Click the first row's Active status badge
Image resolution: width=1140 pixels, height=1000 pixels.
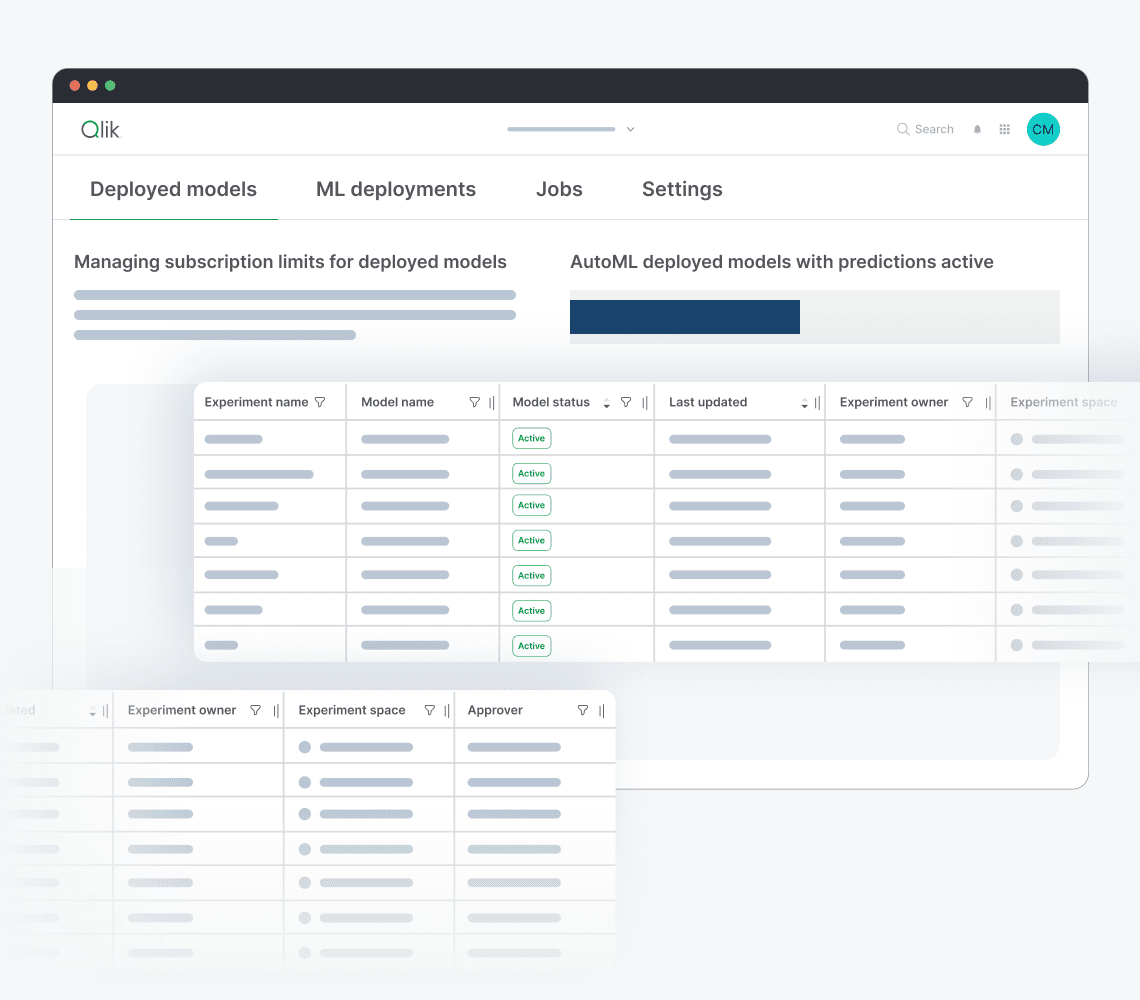point(531,438)
